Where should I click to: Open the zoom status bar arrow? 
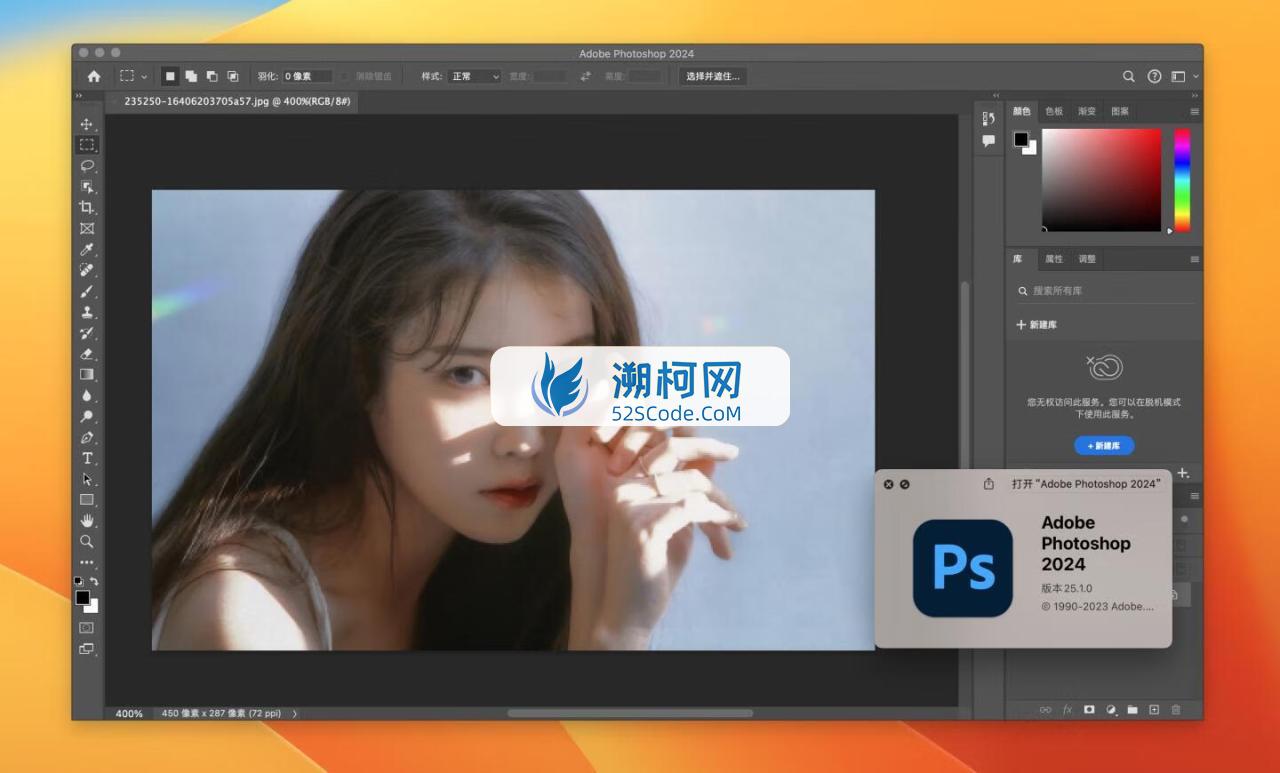pos(294,714)
